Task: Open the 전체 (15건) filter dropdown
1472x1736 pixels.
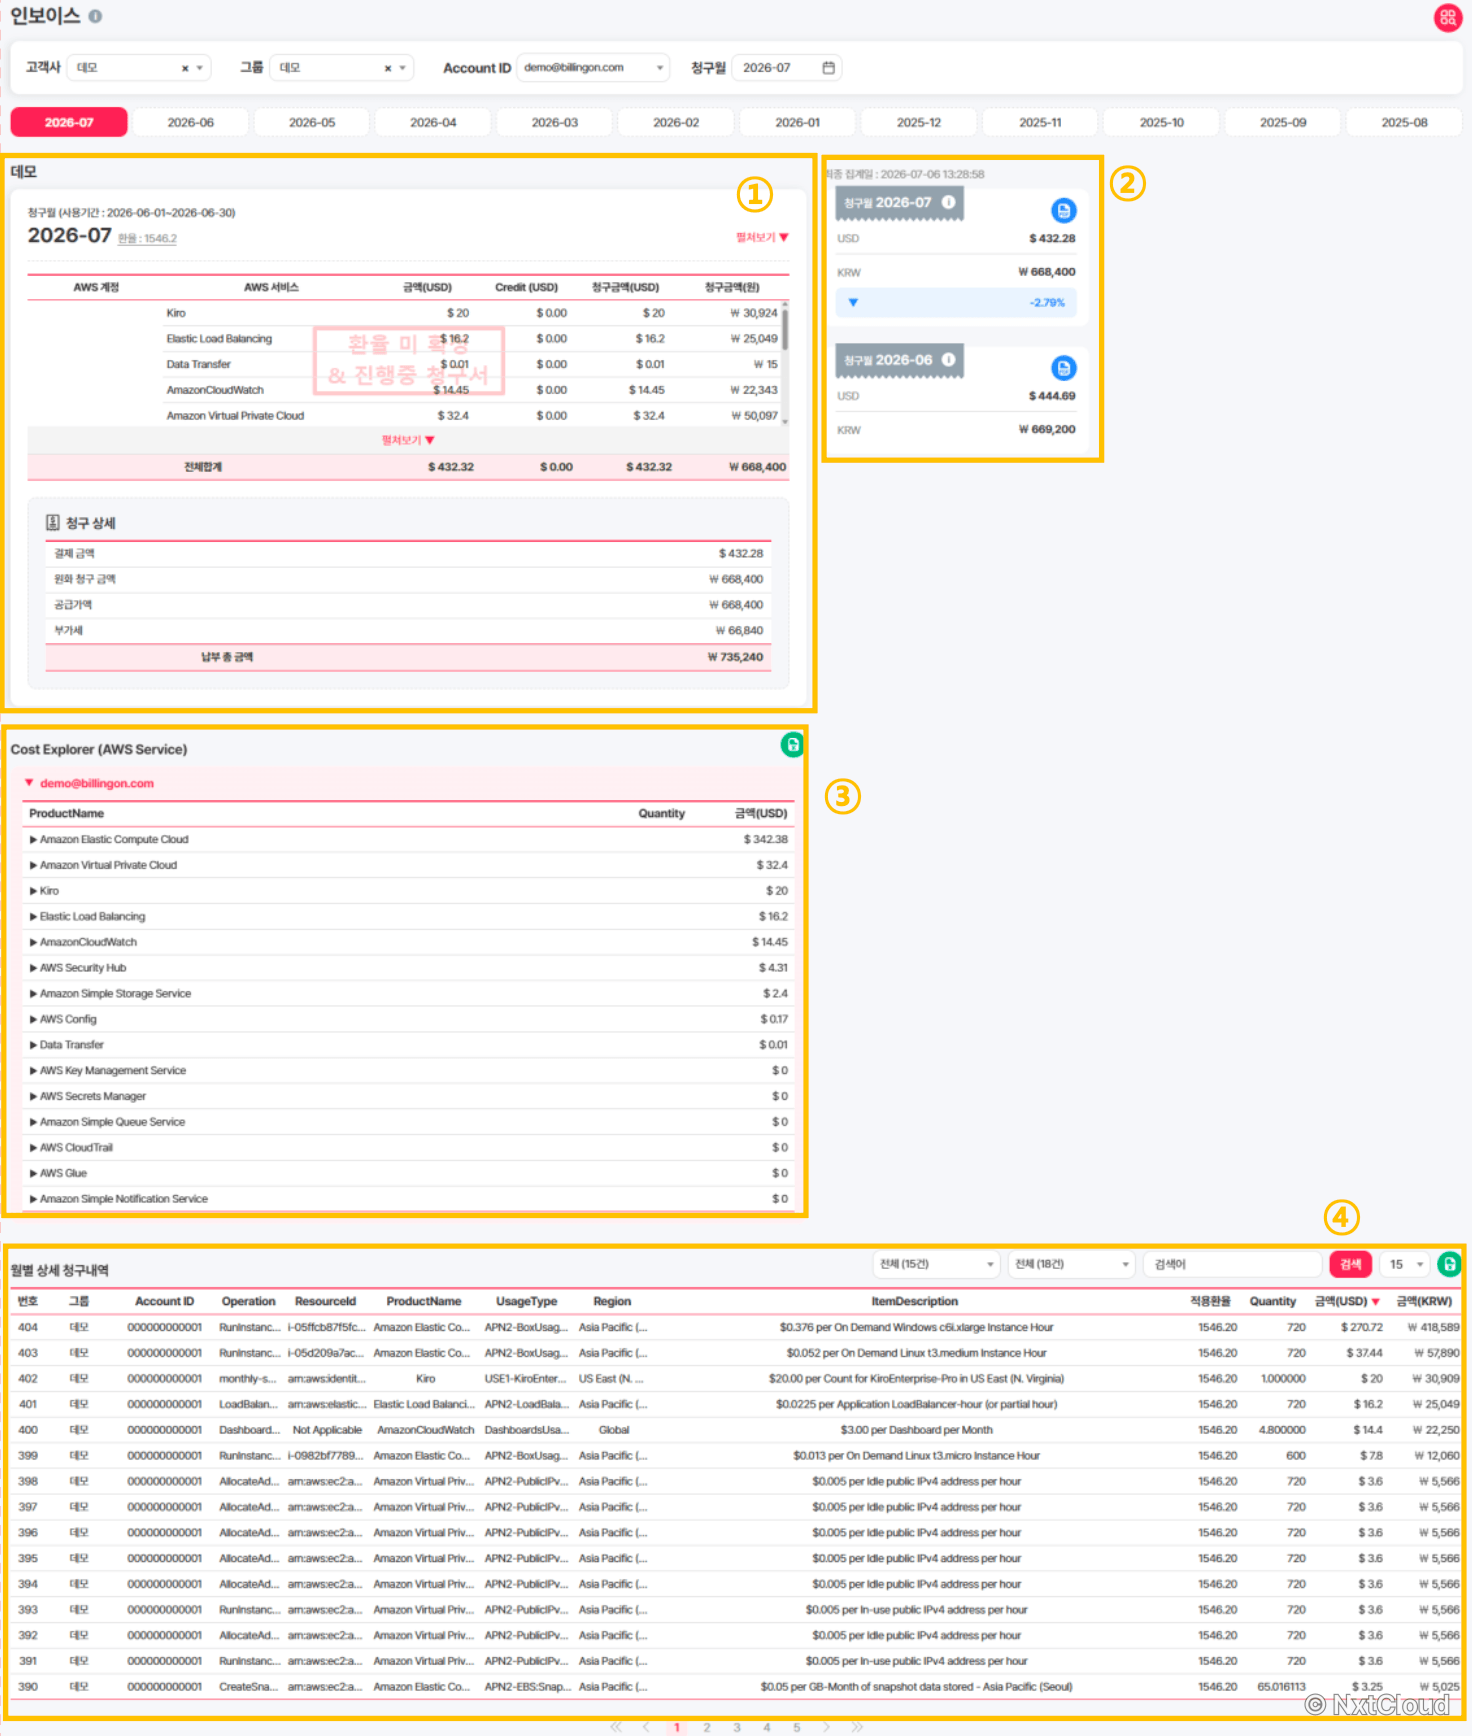Action: pos(936,1264)
